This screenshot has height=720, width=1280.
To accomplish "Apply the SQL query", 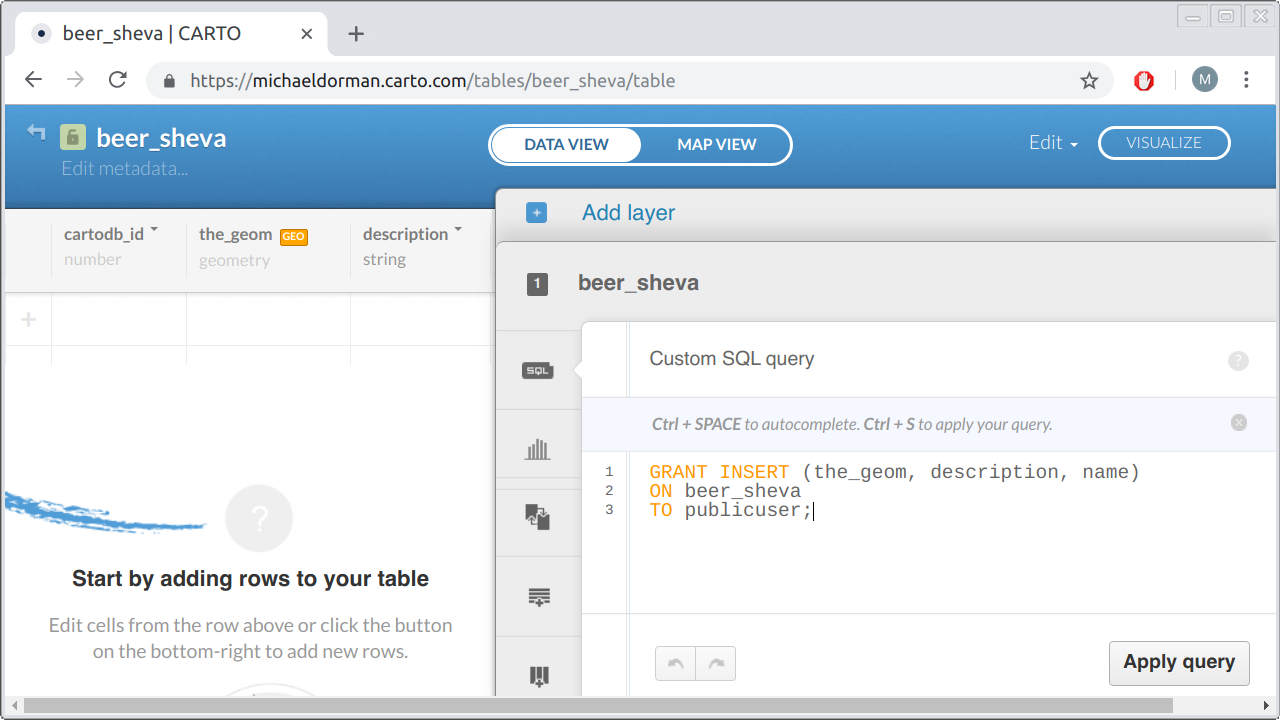I will [x=1179, y=663].
